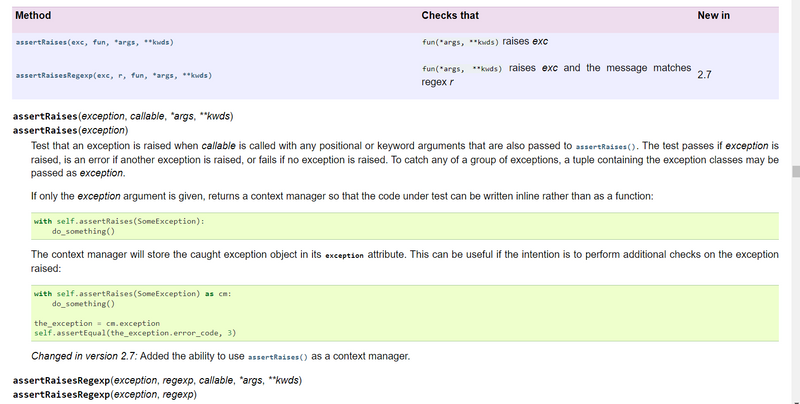Click the "Method" column header

(x=34, y=16)
